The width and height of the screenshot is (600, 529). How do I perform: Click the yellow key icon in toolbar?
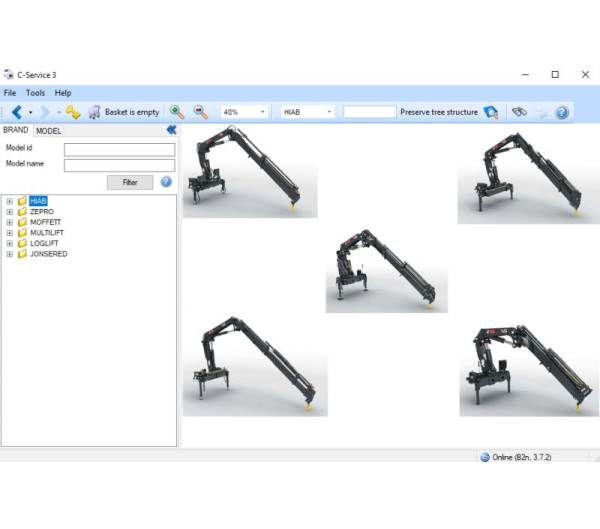pos(73,112)
